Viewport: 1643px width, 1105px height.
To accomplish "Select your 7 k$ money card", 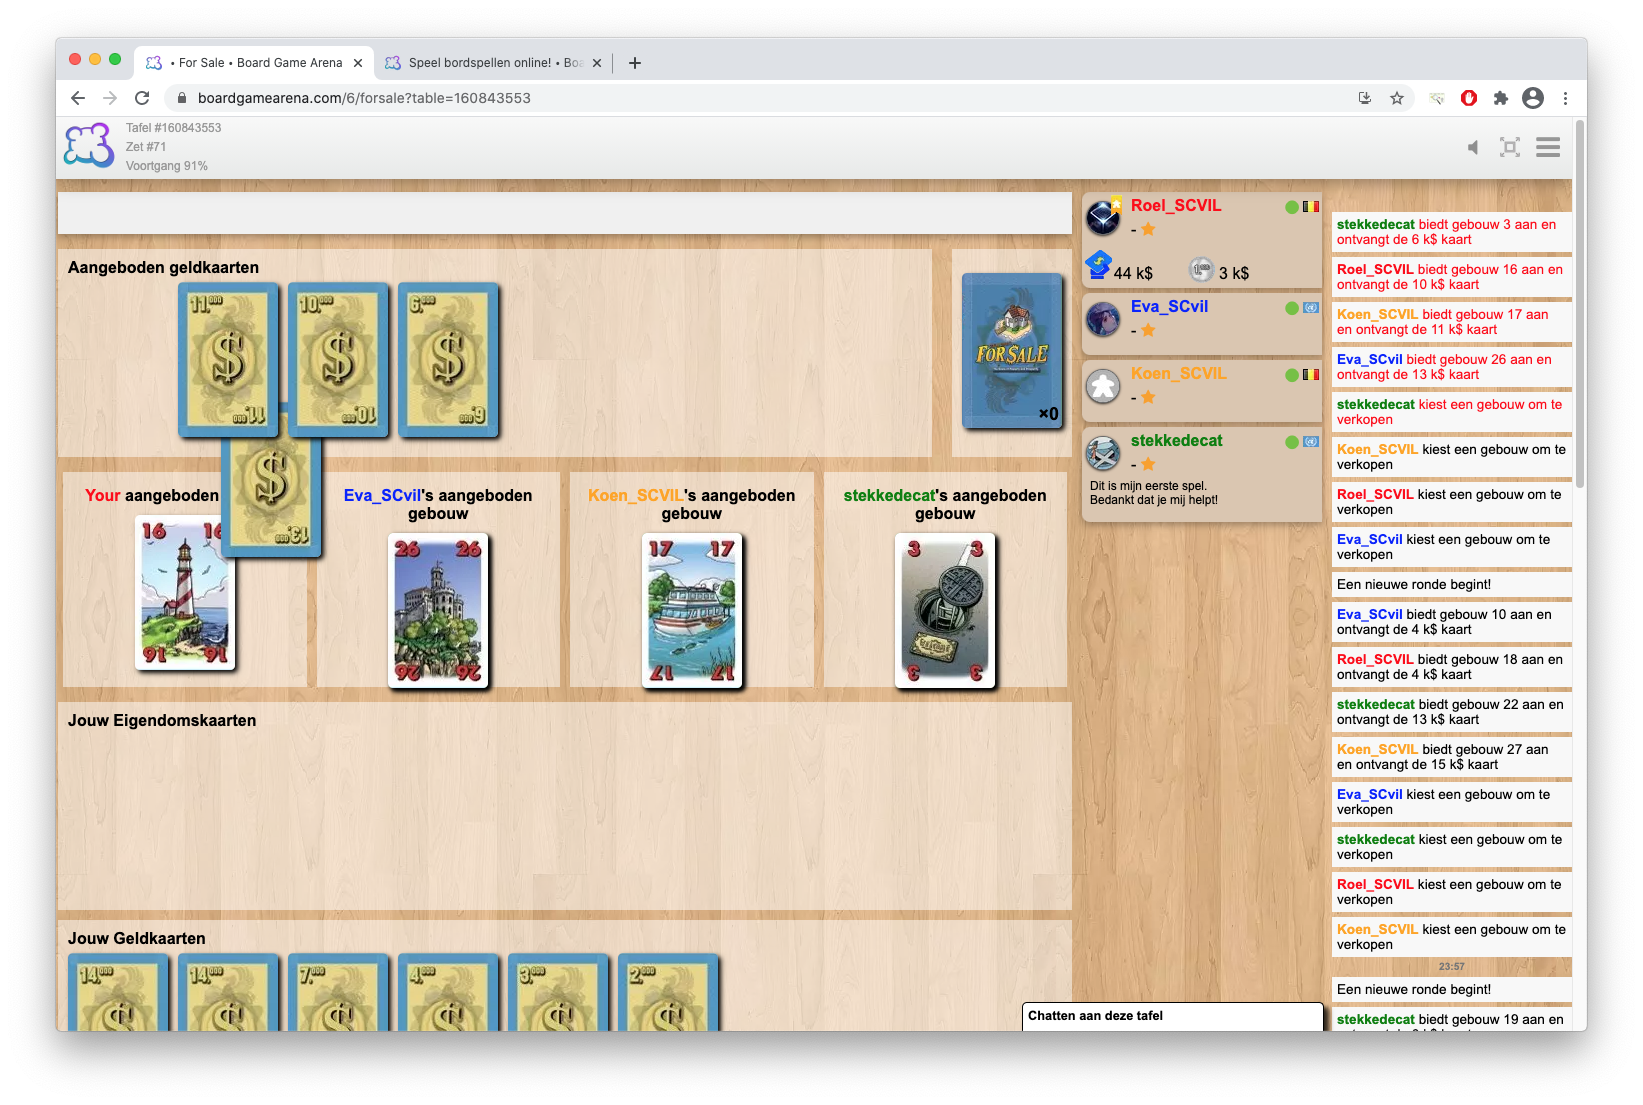I will coord(338,993).
